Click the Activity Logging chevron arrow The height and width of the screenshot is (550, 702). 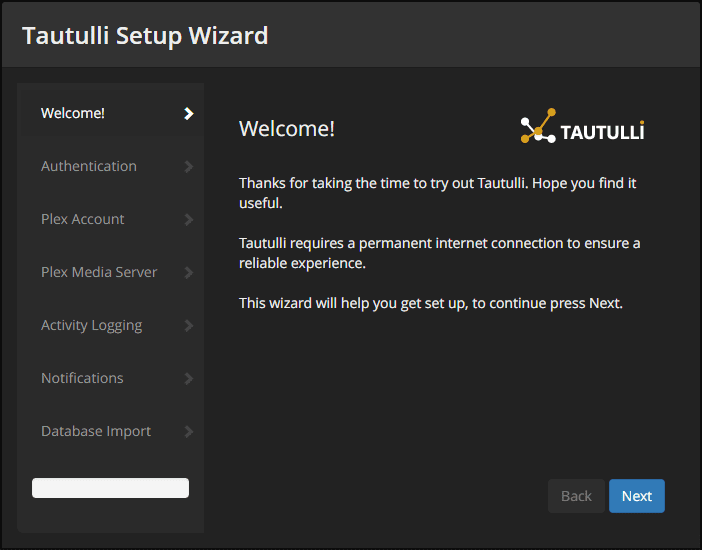pos(189,326)
